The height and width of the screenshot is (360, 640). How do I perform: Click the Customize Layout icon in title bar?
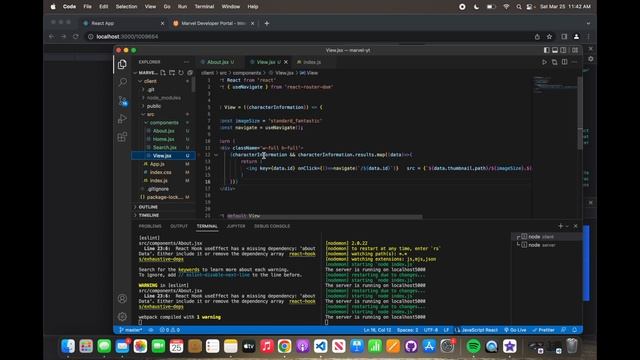575,50
